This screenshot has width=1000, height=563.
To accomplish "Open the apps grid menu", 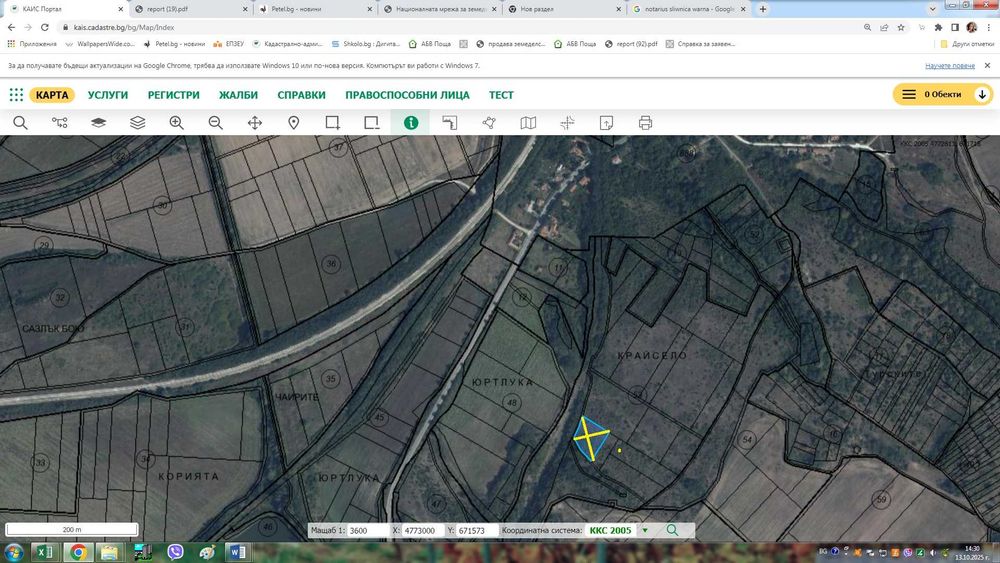I will pyautogui.click(x=16, y=95).
